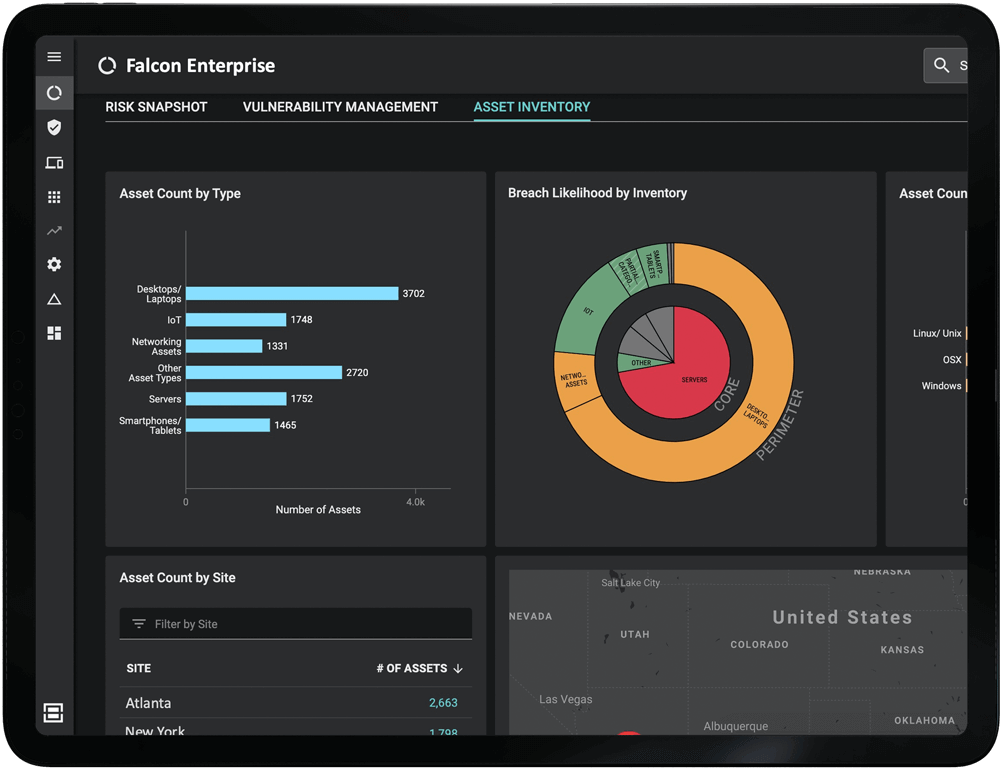Viewport: 1000px width, 768px height.
Task: Open the trend line sidebar icon
Action: click(x=54, y=230)
